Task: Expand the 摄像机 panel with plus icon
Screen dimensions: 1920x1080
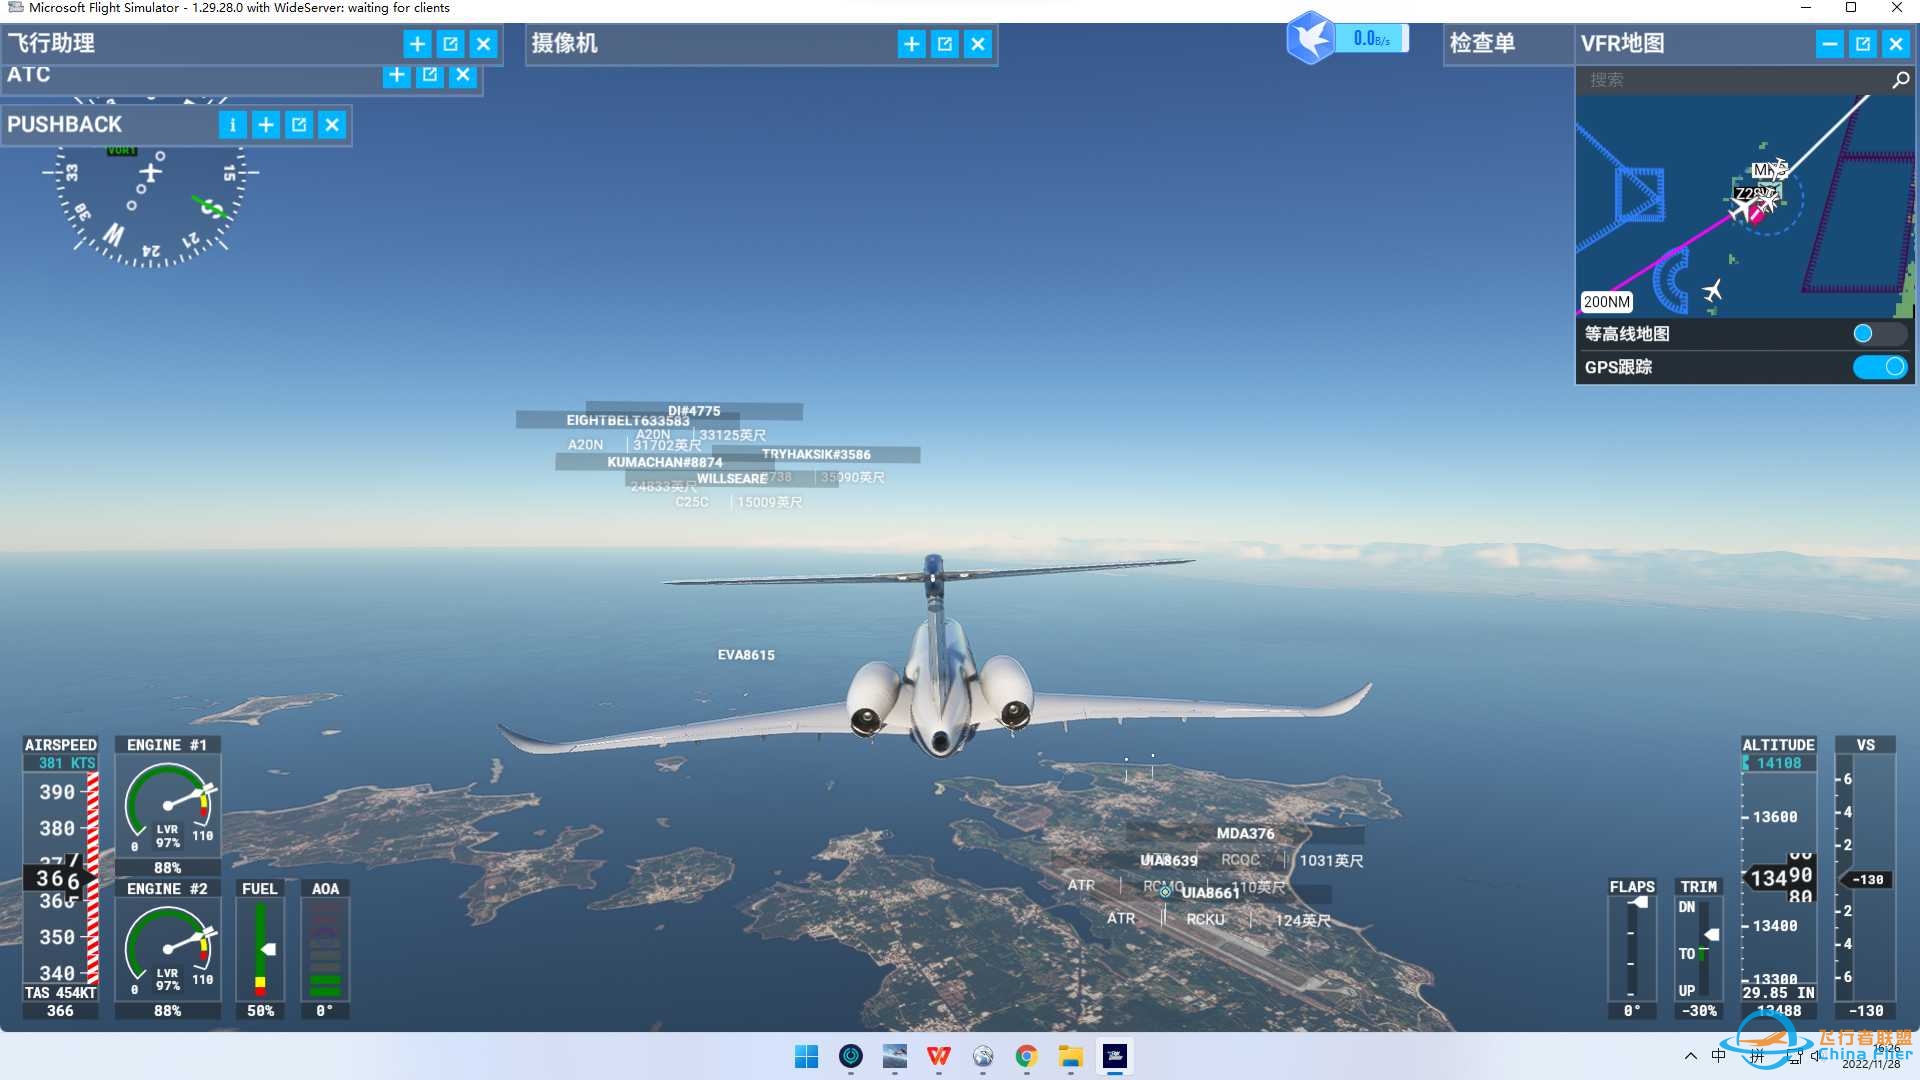Action: click(x=911, y=44)
